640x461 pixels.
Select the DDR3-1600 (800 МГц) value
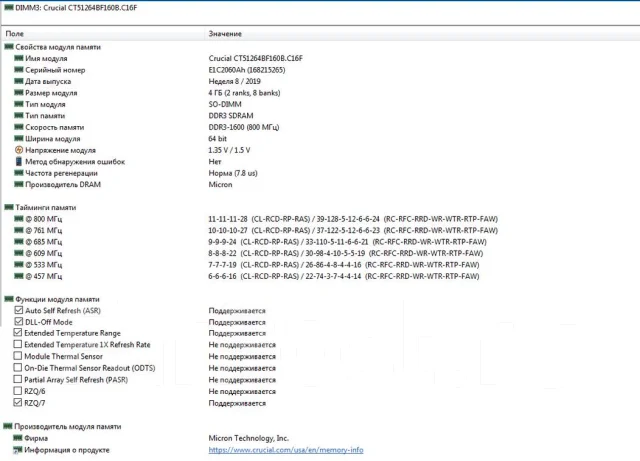point(244,127)
